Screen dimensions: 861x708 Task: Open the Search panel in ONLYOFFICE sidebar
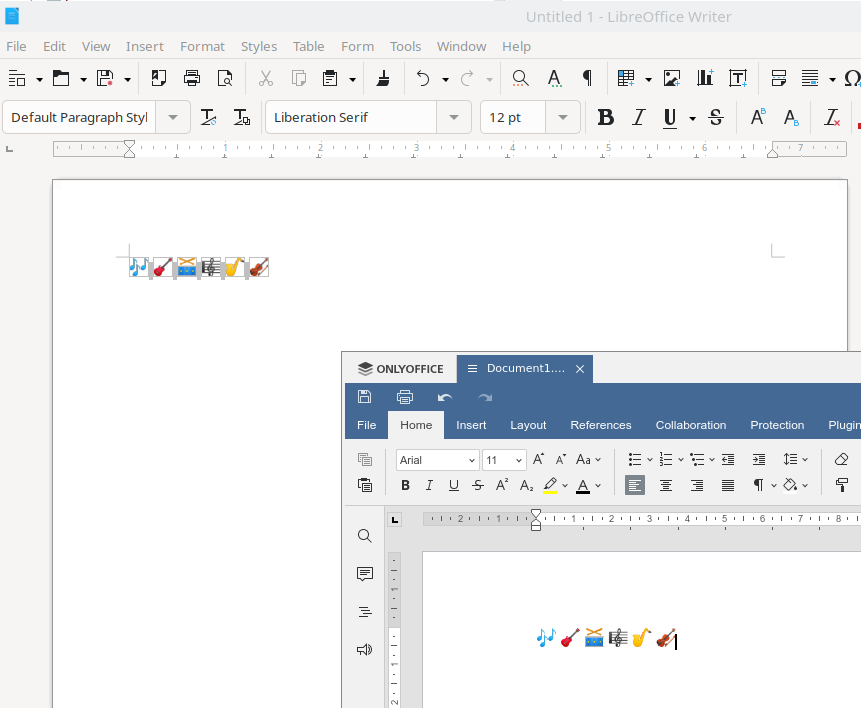365,536
